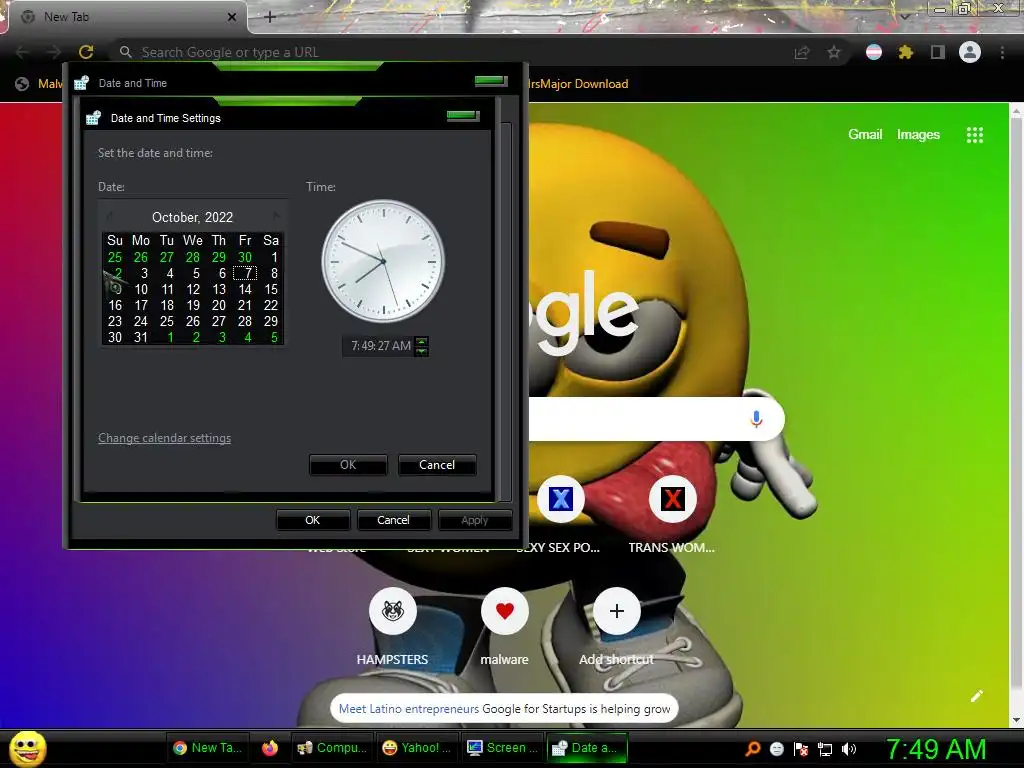This screenshot has width=1024, height=768.
Task: Select September 28 in the calendar
Action: tap(193, 257)
